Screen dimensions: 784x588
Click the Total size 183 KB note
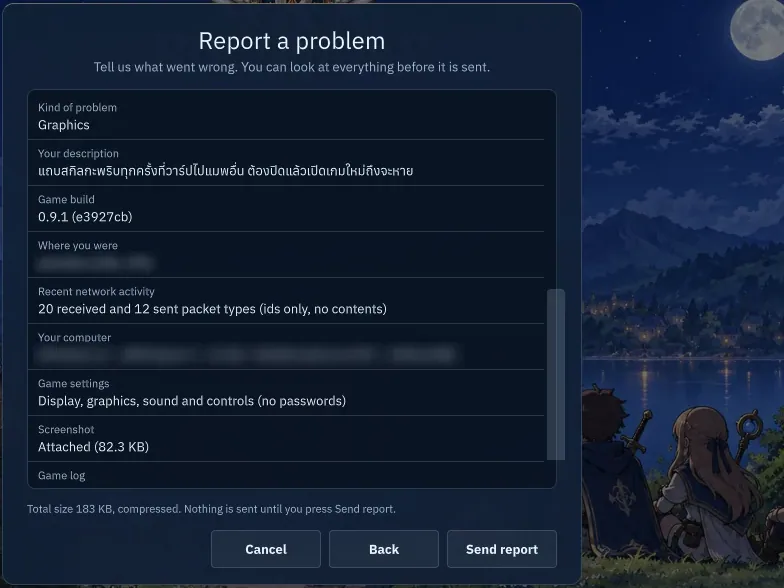[212, 509]
